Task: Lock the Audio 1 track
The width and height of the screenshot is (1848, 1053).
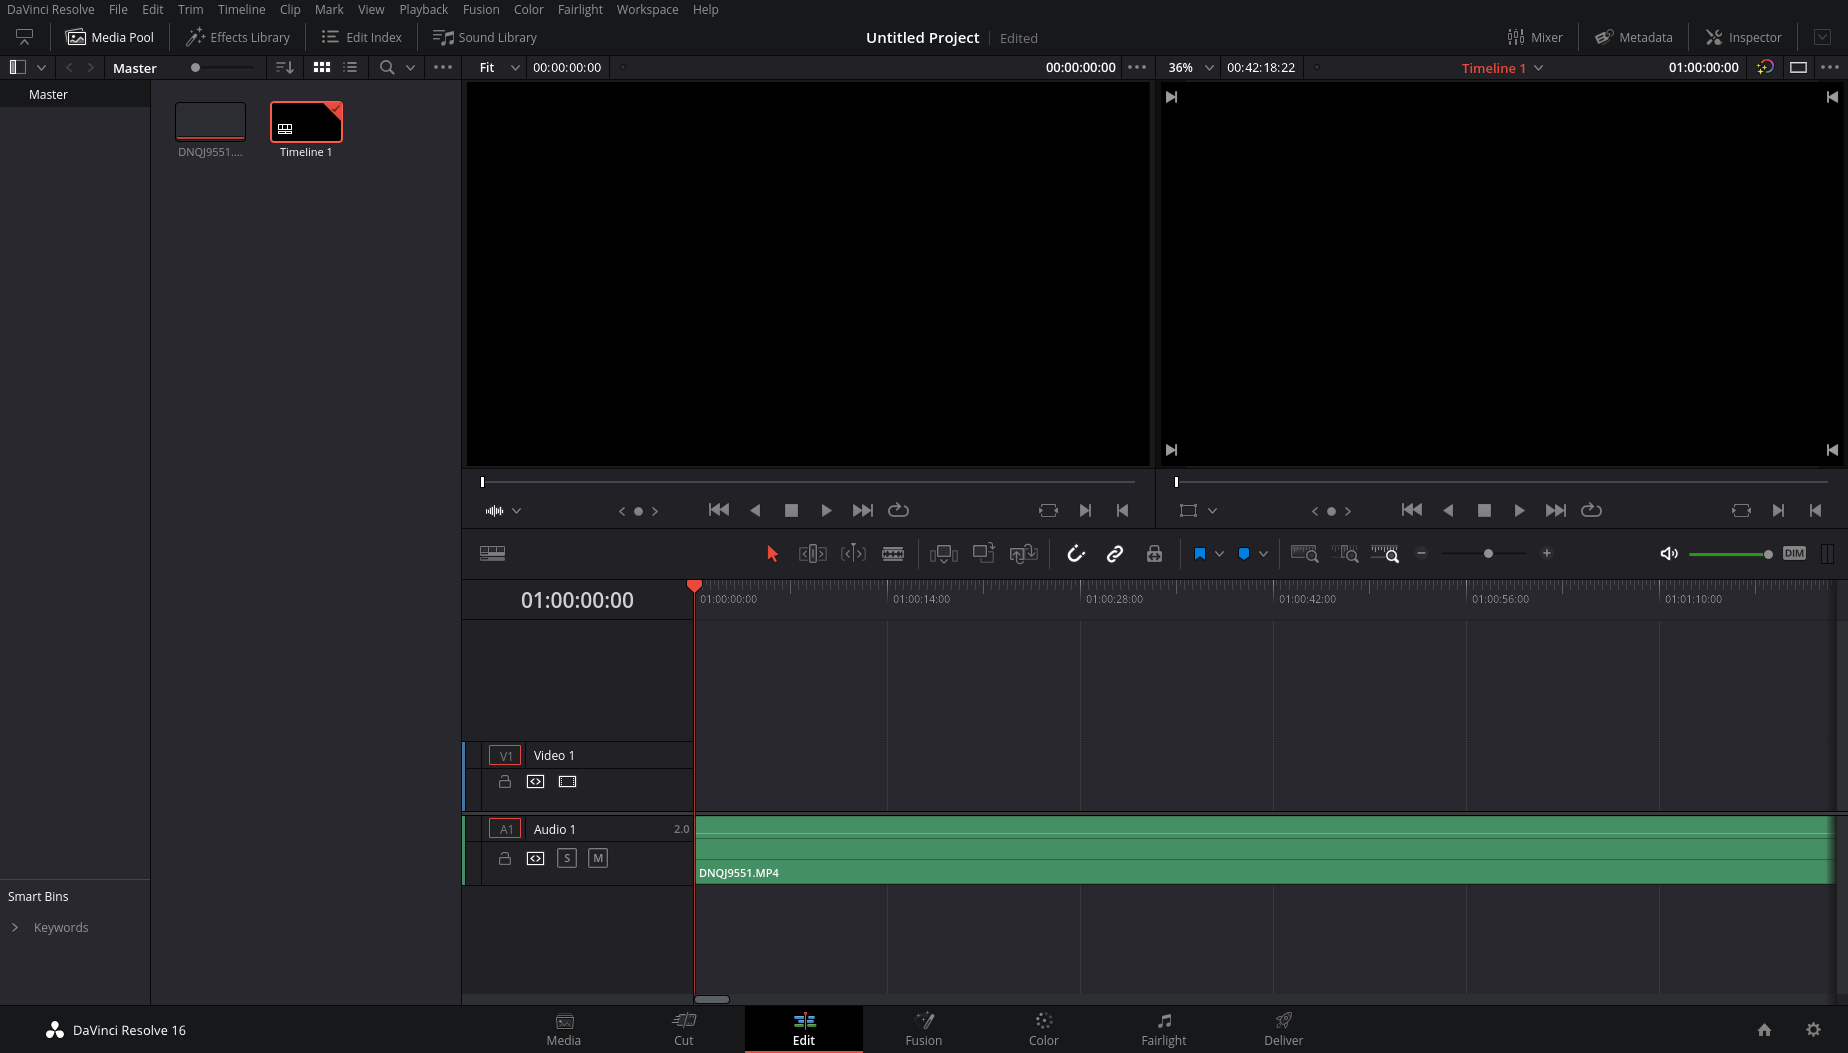Action: tap(505, 858)
